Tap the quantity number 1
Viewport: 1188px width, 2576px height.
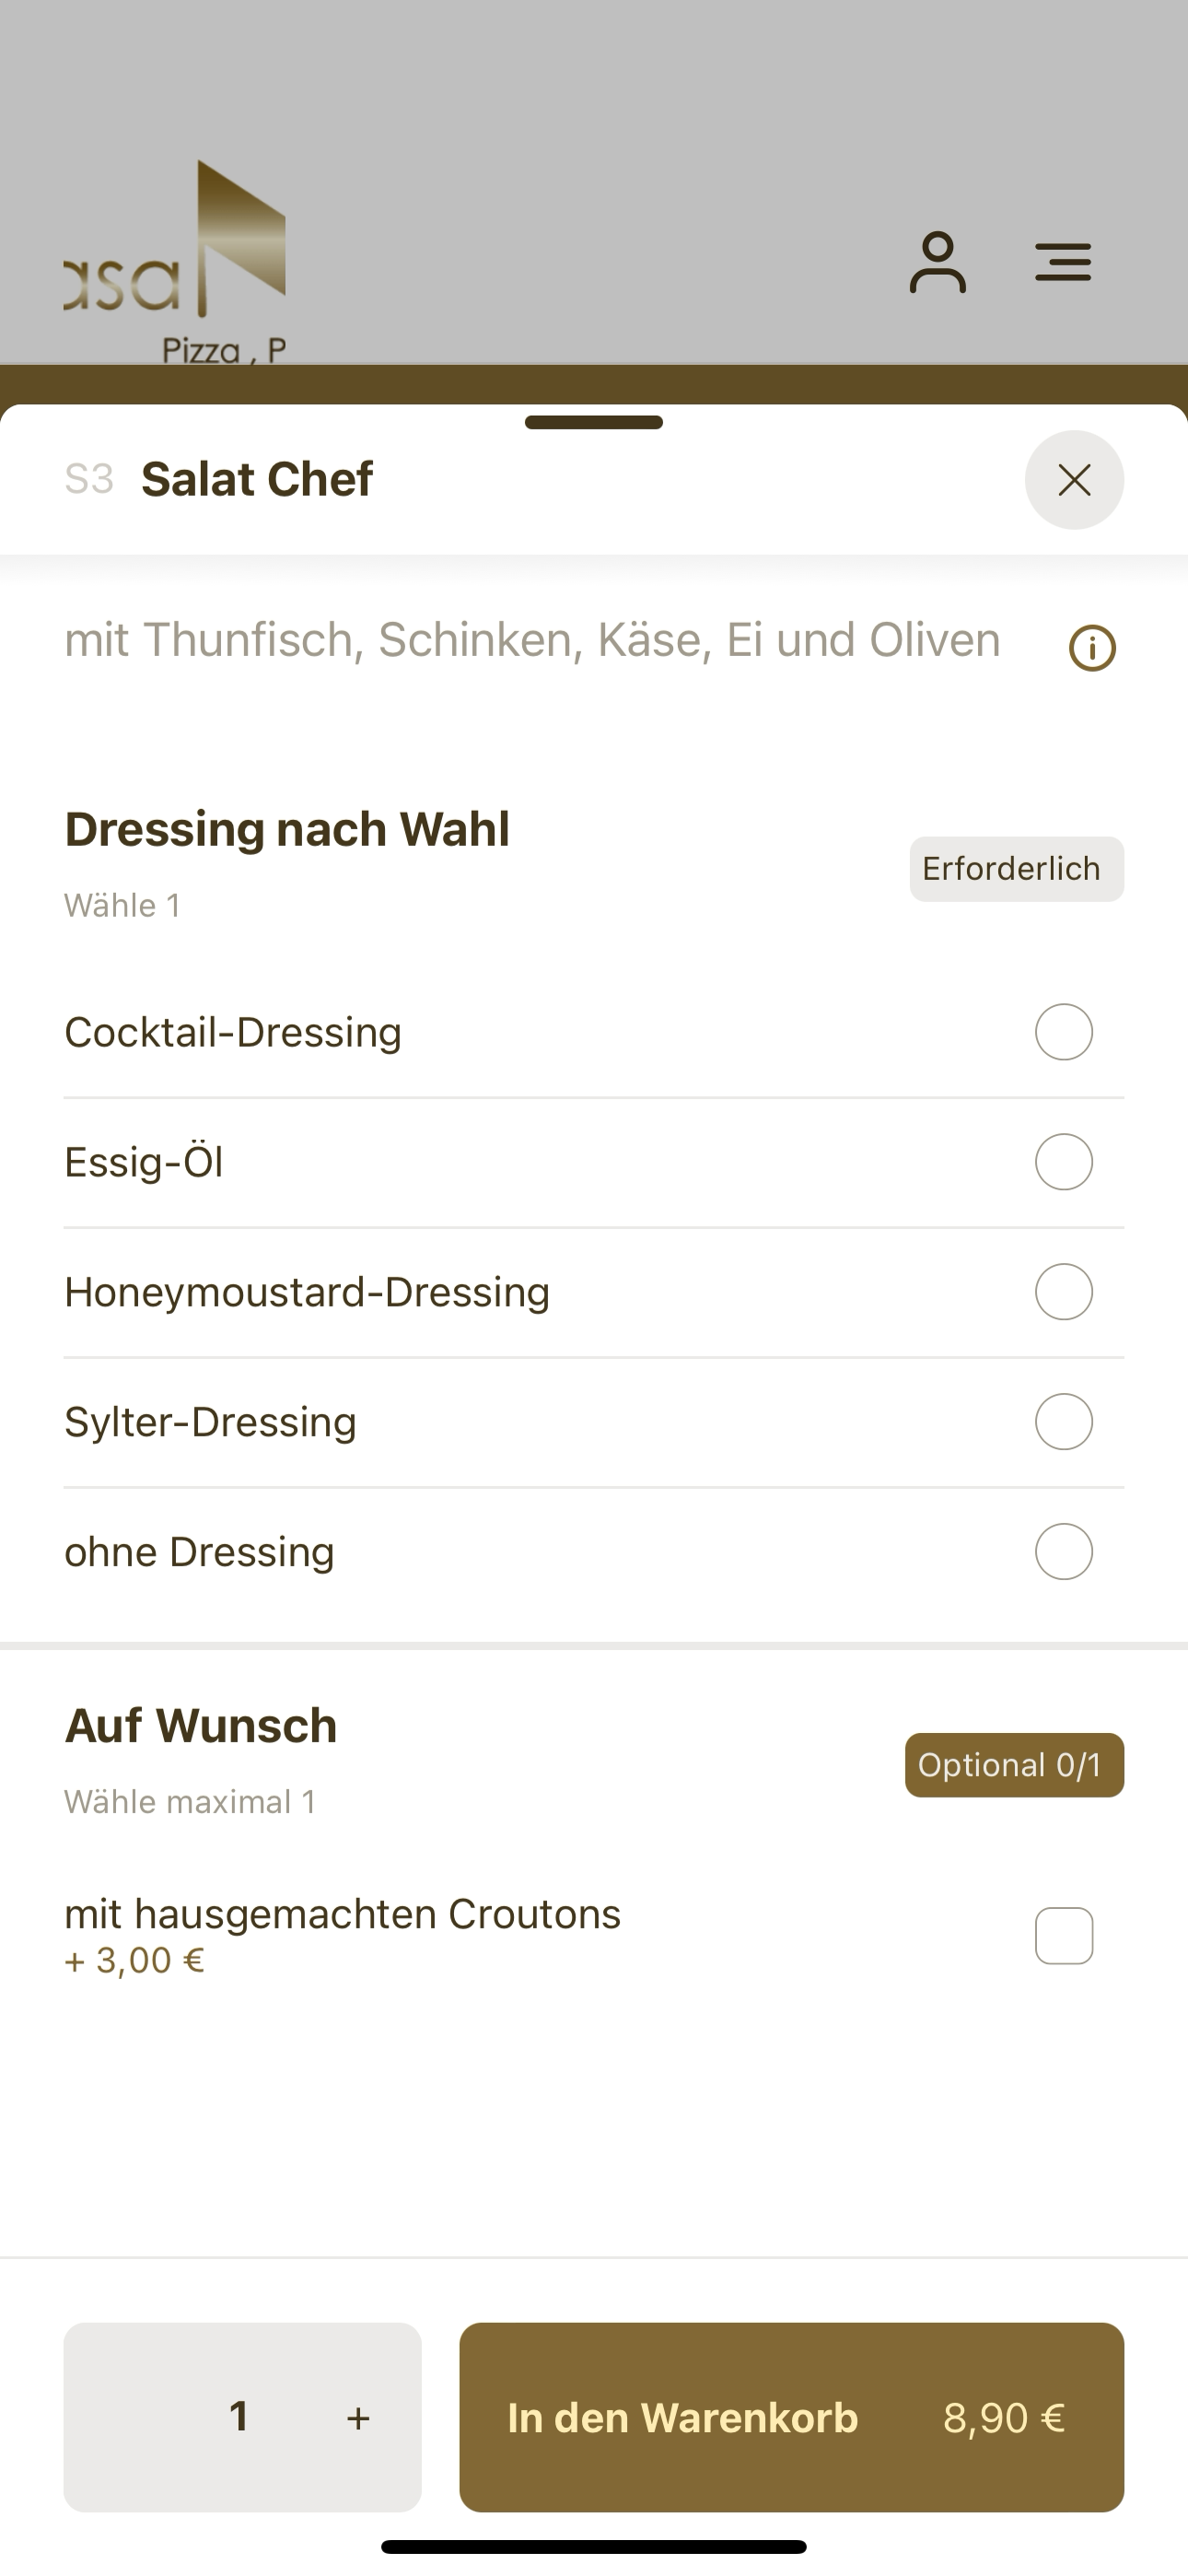239,2416
